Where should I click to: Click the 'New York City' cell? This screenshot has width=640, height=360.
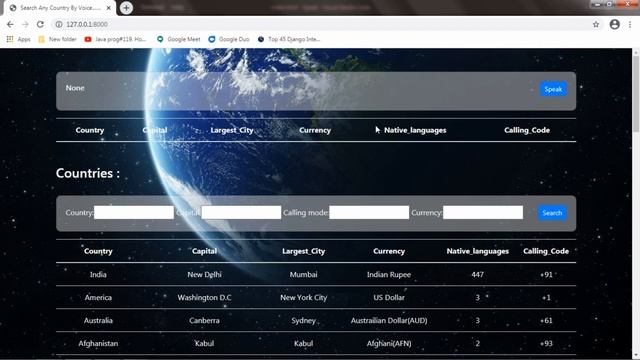(304, 297)
